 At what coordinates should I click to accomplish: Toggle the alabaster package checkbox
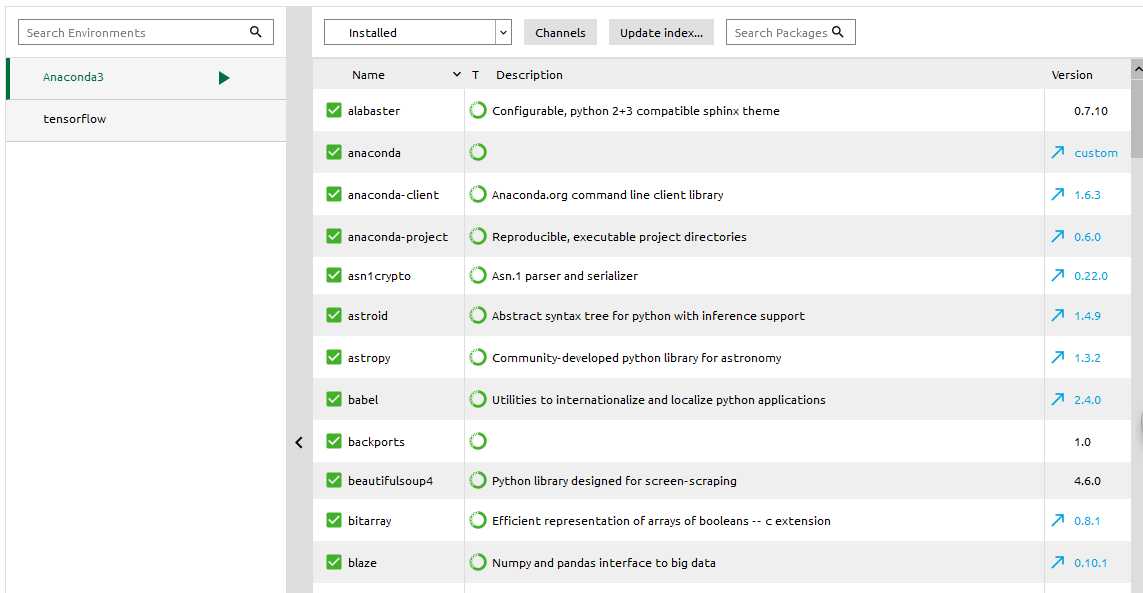pos(334,110)
